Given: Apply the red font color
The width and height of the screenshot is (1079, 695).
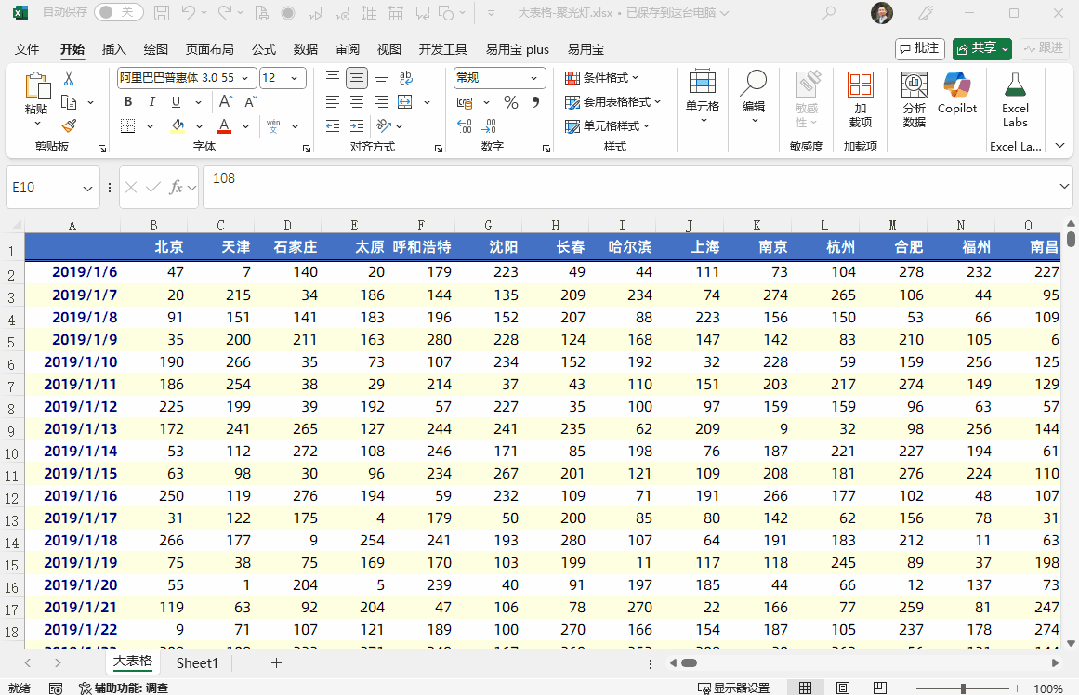Looking at the screenshot, I should click(224, 126).
